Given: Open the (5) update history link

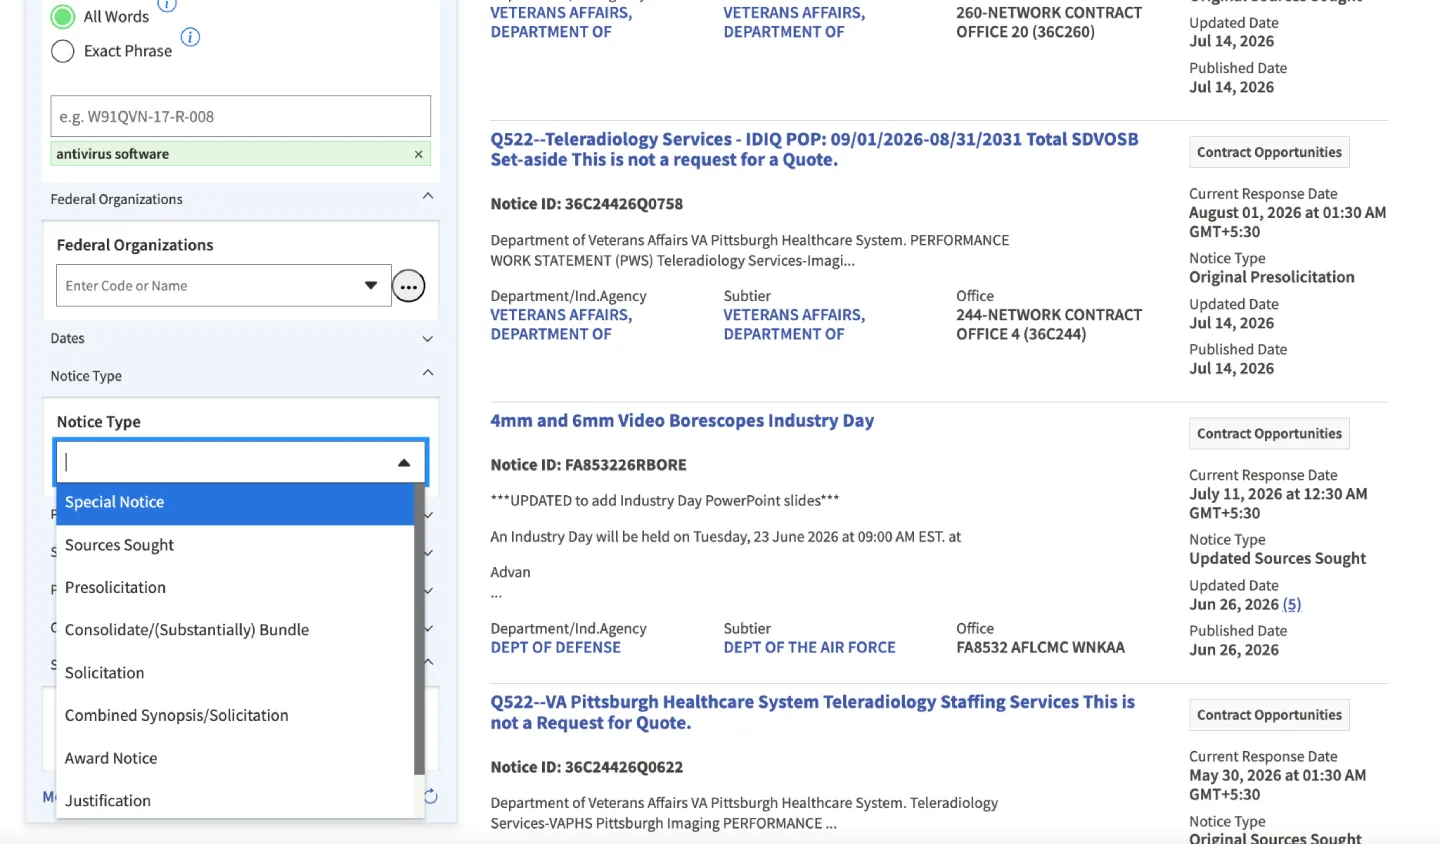Looking at the screenshot, I should 1292,604.
